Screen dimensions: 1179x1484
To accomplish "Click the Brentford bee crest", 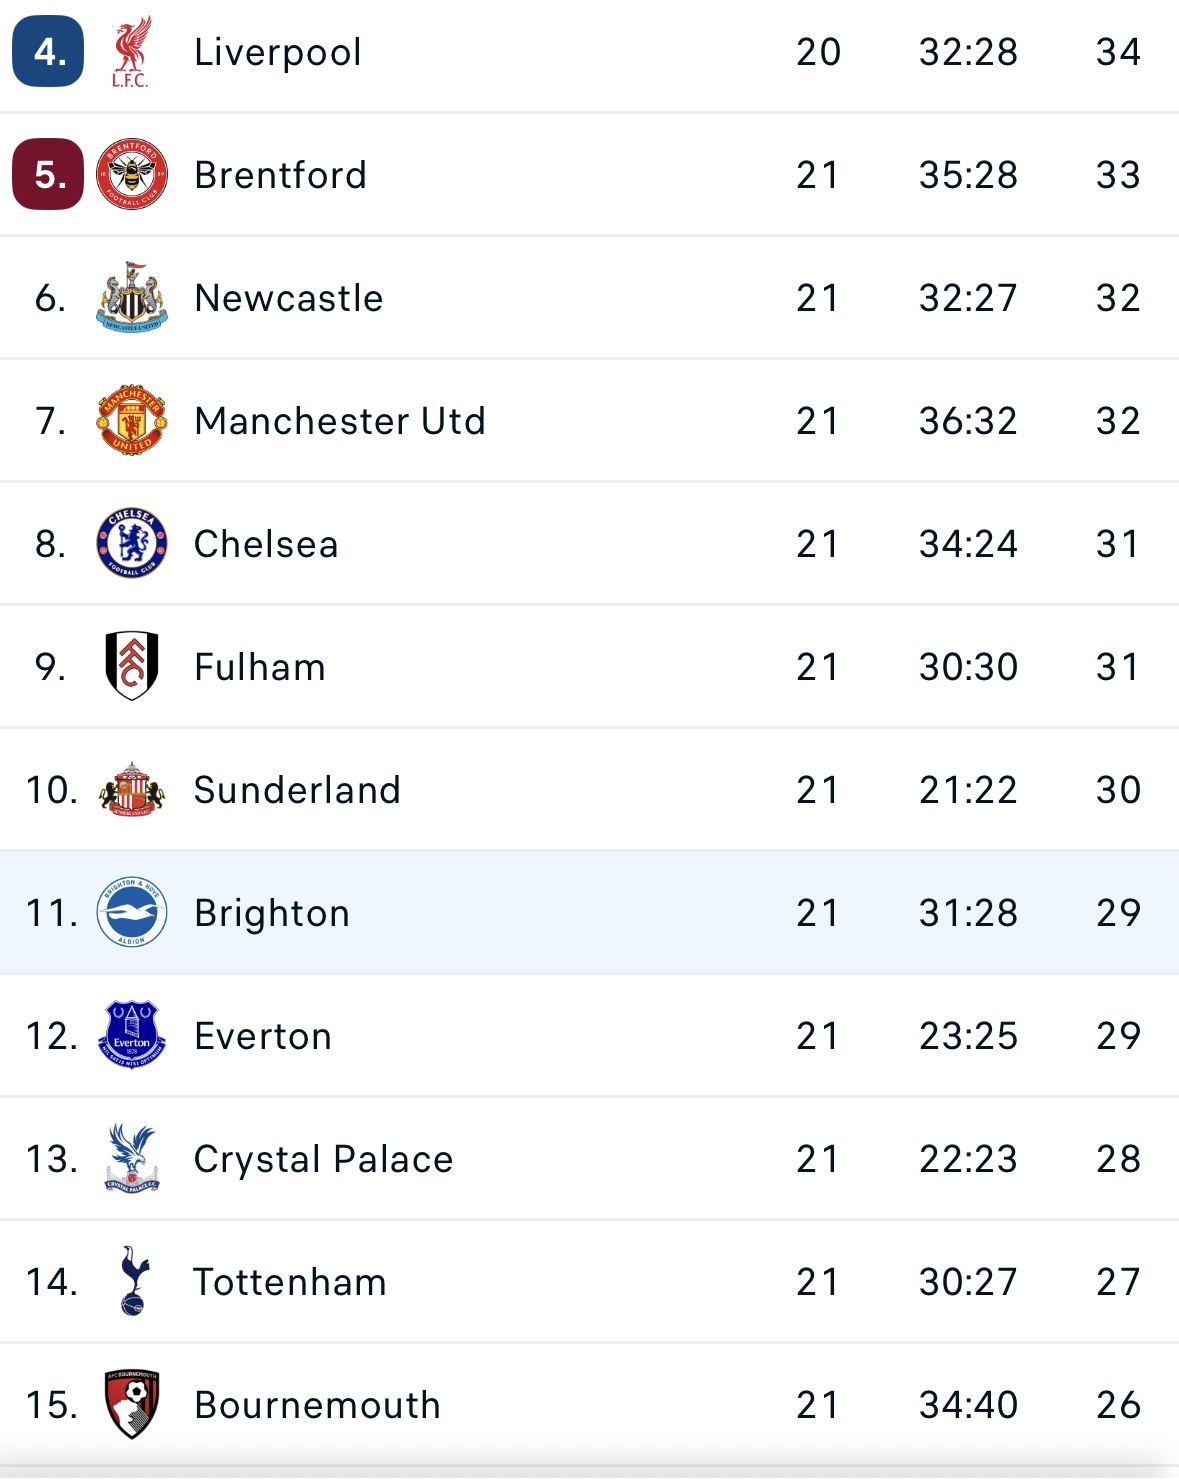I will point(132,174).
